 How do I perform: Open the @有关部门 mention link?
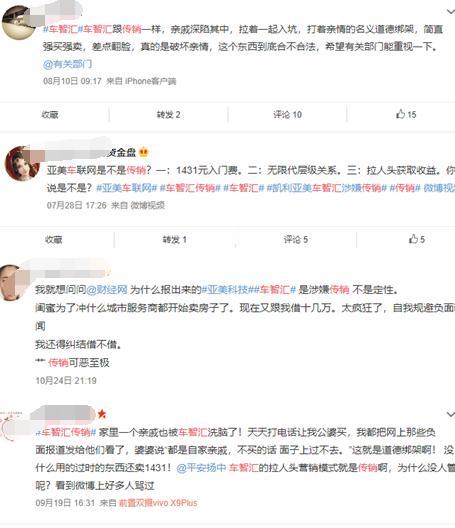pyautogui.click(x=67, y=64)
